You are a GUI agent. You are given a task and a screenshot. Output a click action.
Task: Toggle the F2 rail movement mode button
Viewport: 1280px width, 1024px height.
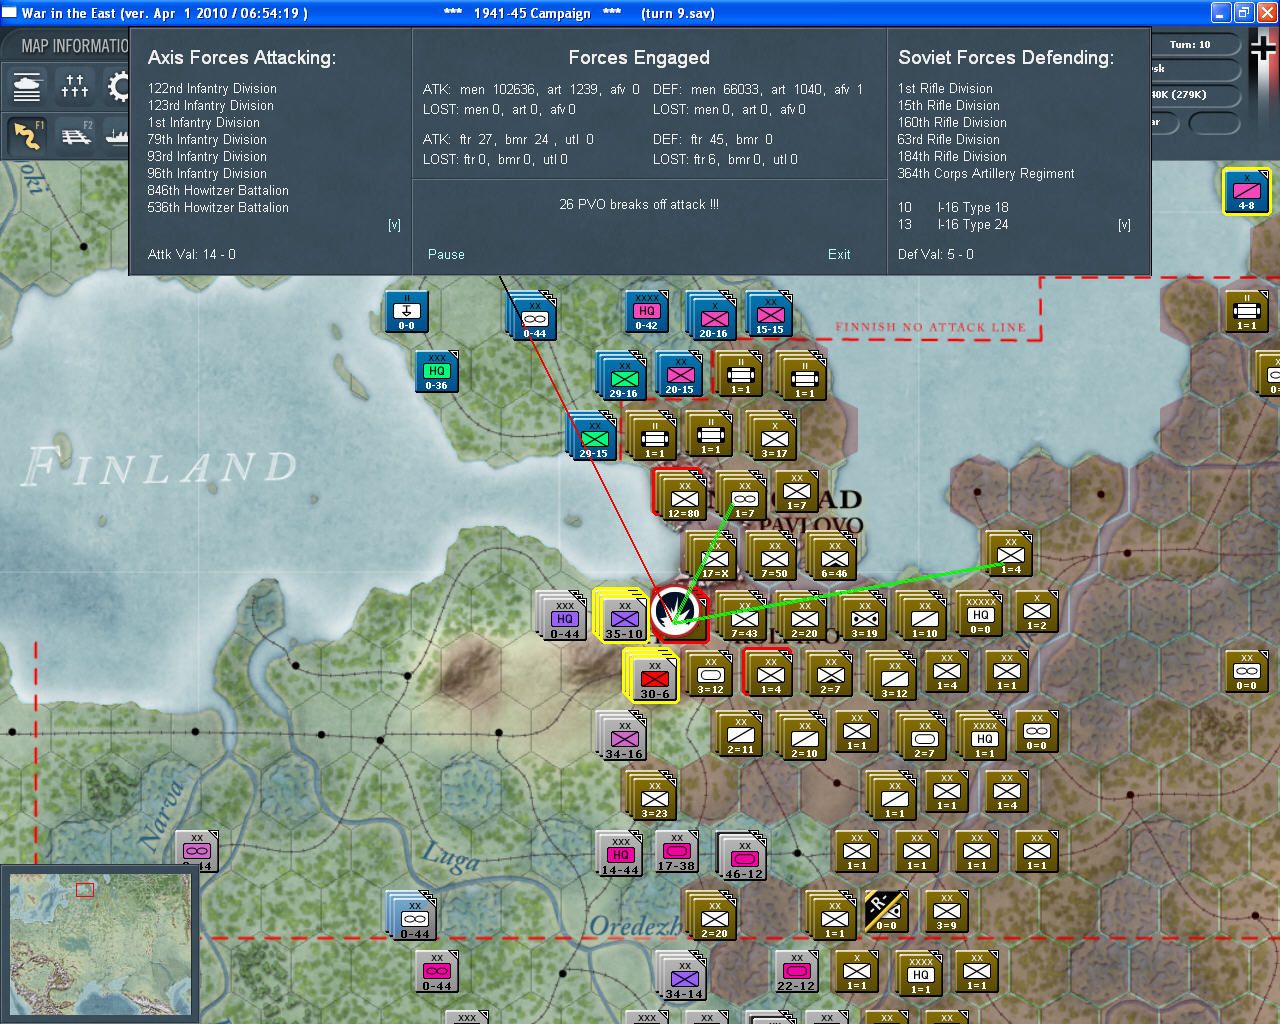coord(75,135)
